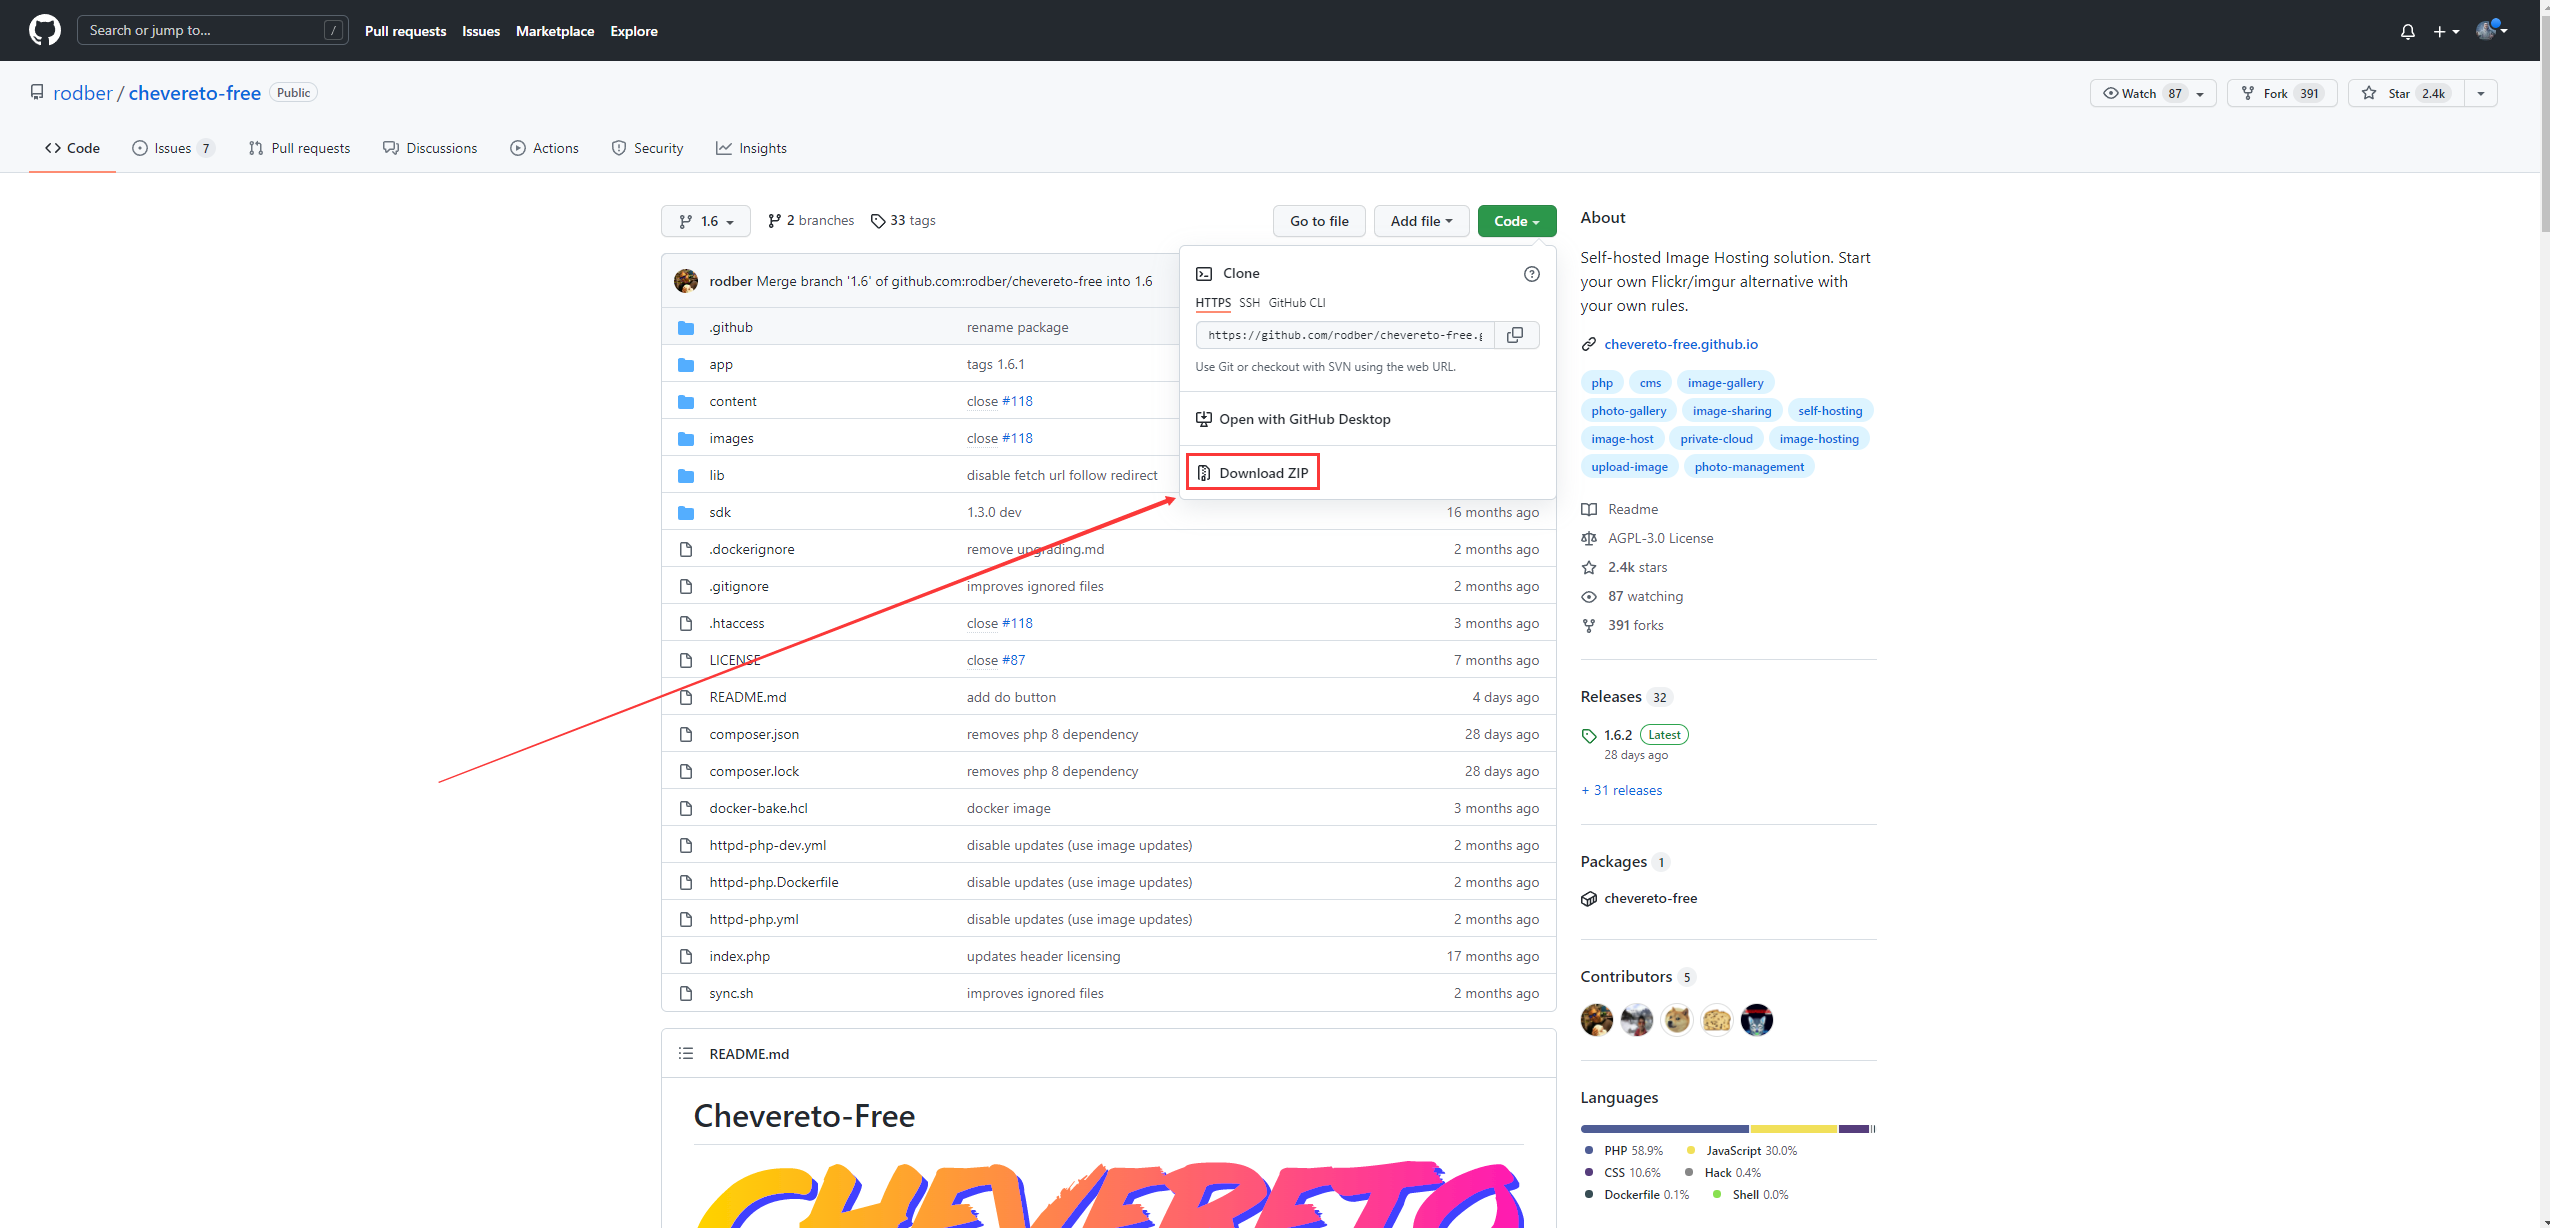The height and width of the screenshot is (1228, 2550).
Task: Open the index.php file icon
Action: 686,956
